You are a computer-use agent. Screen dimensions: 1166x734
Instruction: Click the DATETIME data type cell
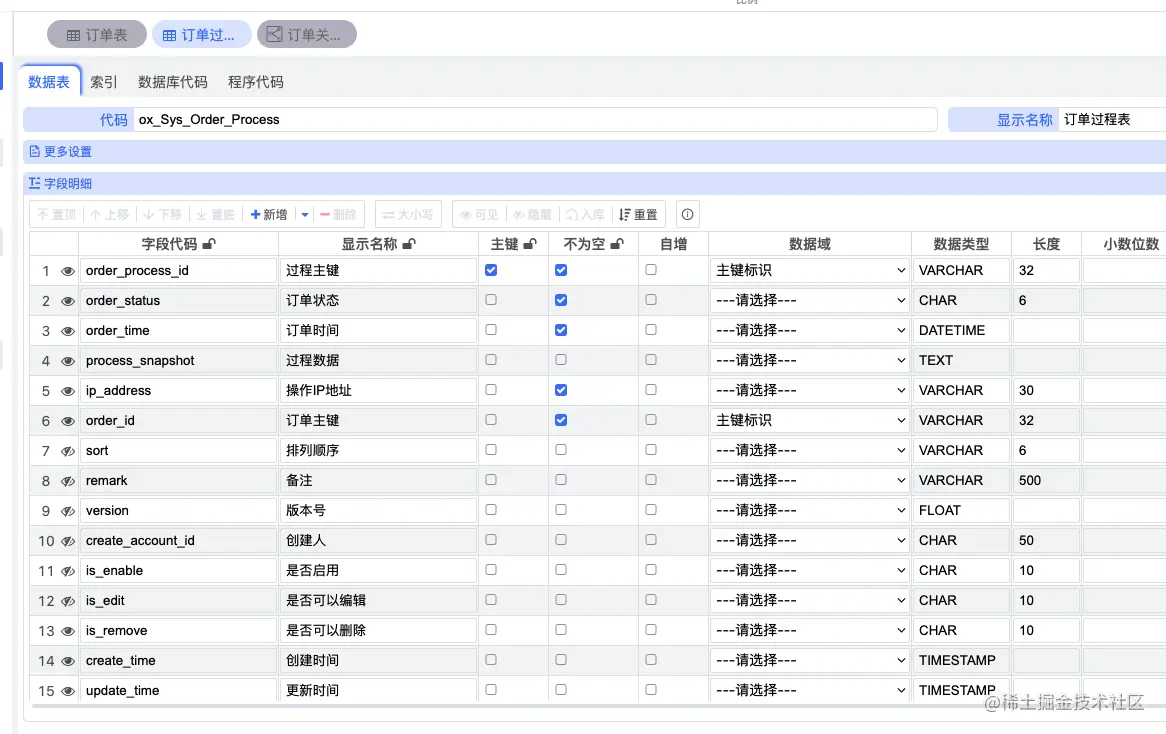[961, 330]
